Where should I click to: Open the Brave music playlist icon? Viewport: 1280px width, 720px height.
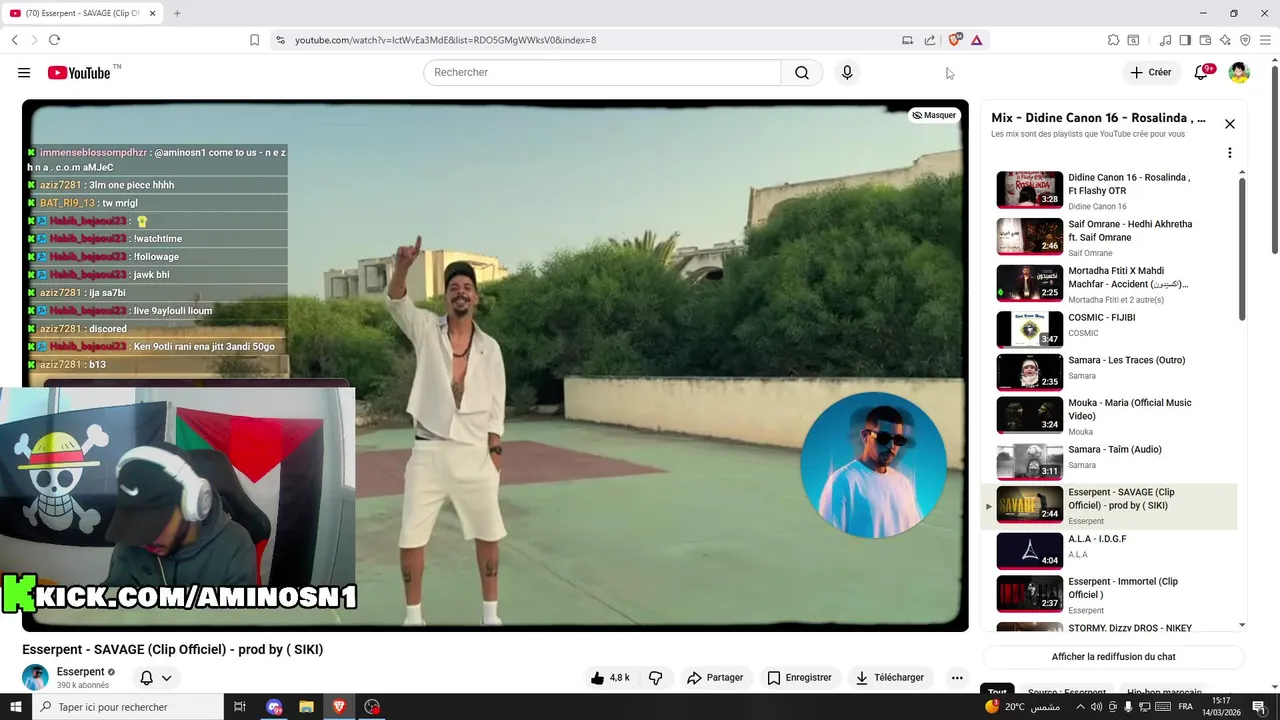pos(1165,40)
